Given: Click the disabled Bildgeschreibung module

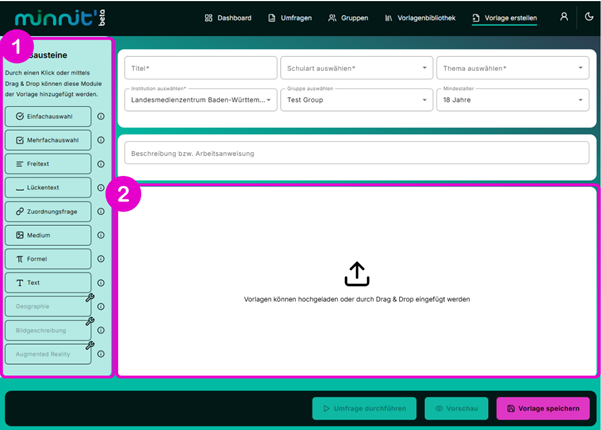Looking at the screenshot, I should (x=48, y=330).
